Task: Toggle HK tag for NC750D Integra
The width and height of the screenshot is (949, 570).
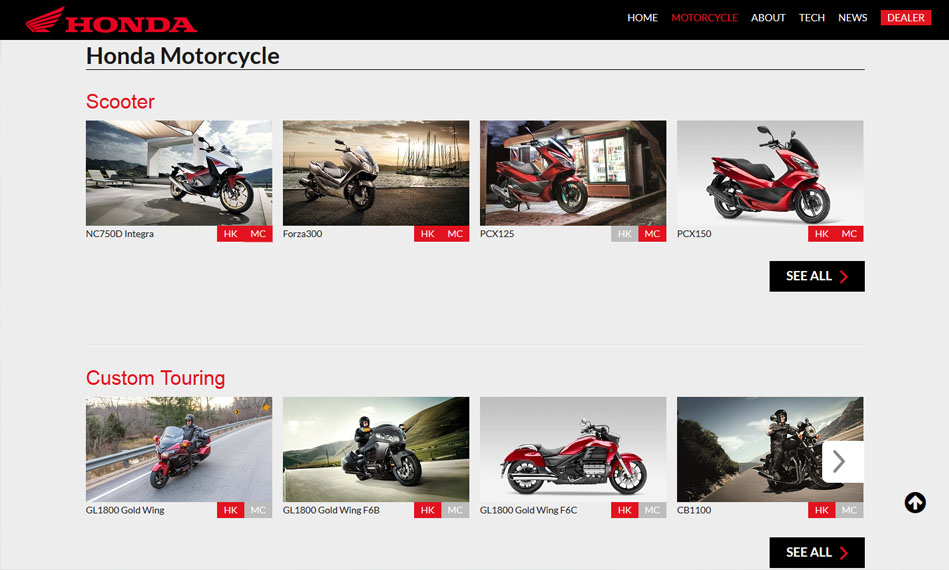Action: [x=231, y=234]
